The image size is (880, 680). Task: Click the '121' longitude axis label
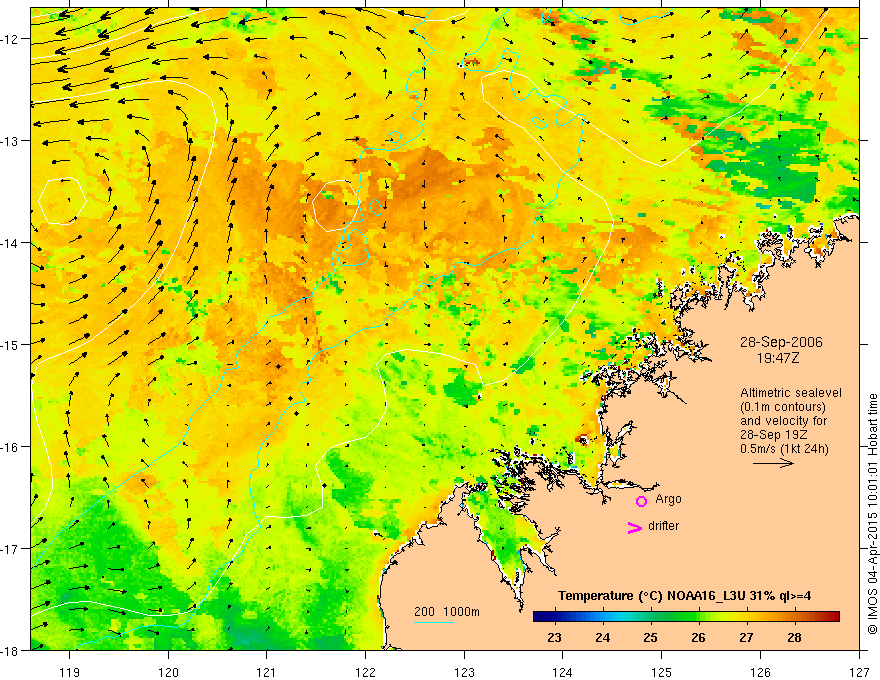coord(267,672)
